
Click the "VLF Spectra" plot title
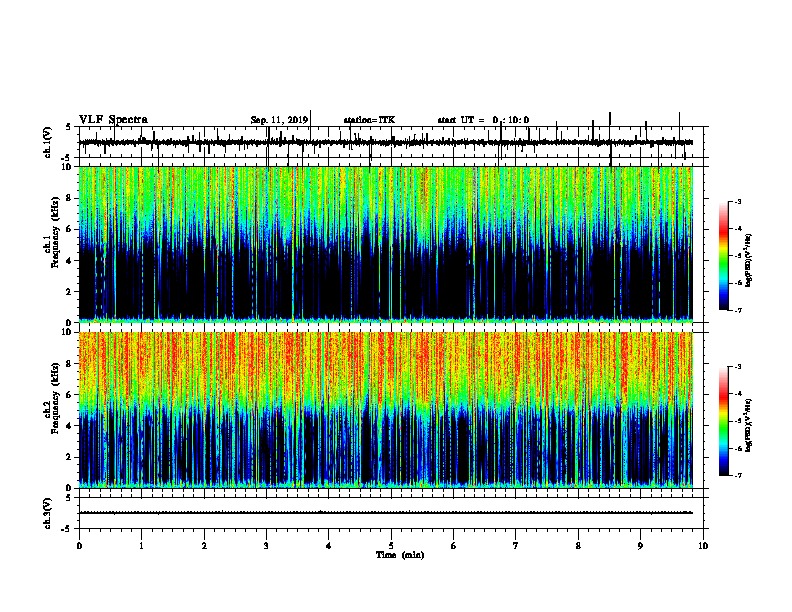[113, 120]
